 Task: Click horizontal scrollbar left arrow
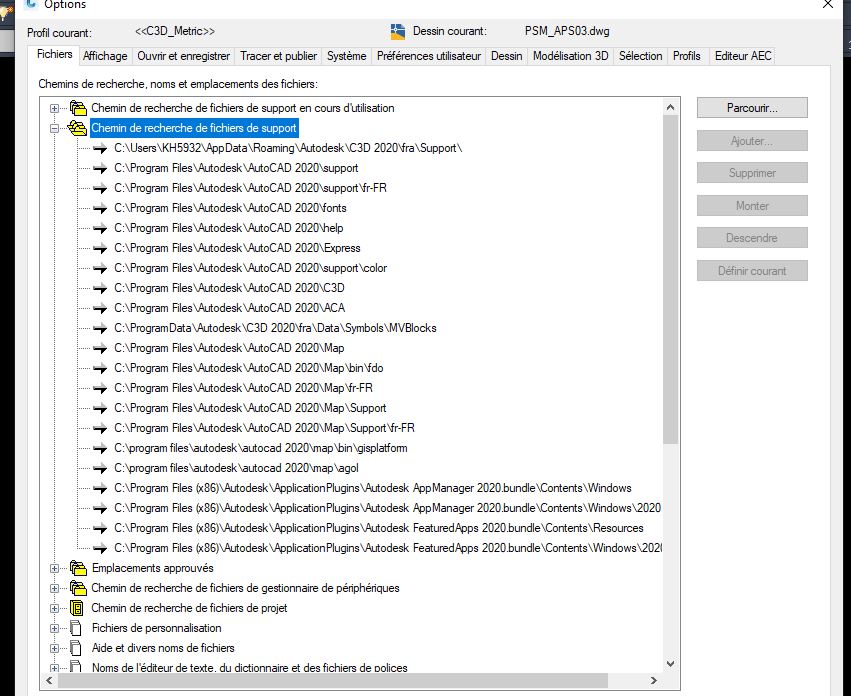[49, 680]
